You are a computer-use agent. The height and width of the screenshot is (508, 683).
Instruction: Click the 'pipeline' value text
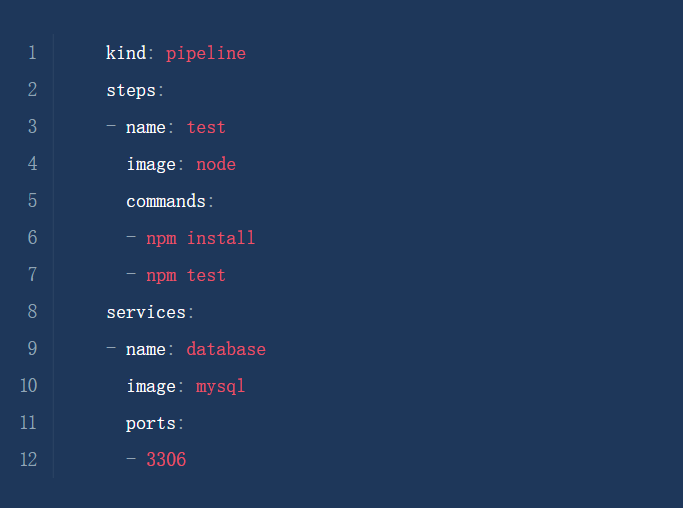click(206, 53)
